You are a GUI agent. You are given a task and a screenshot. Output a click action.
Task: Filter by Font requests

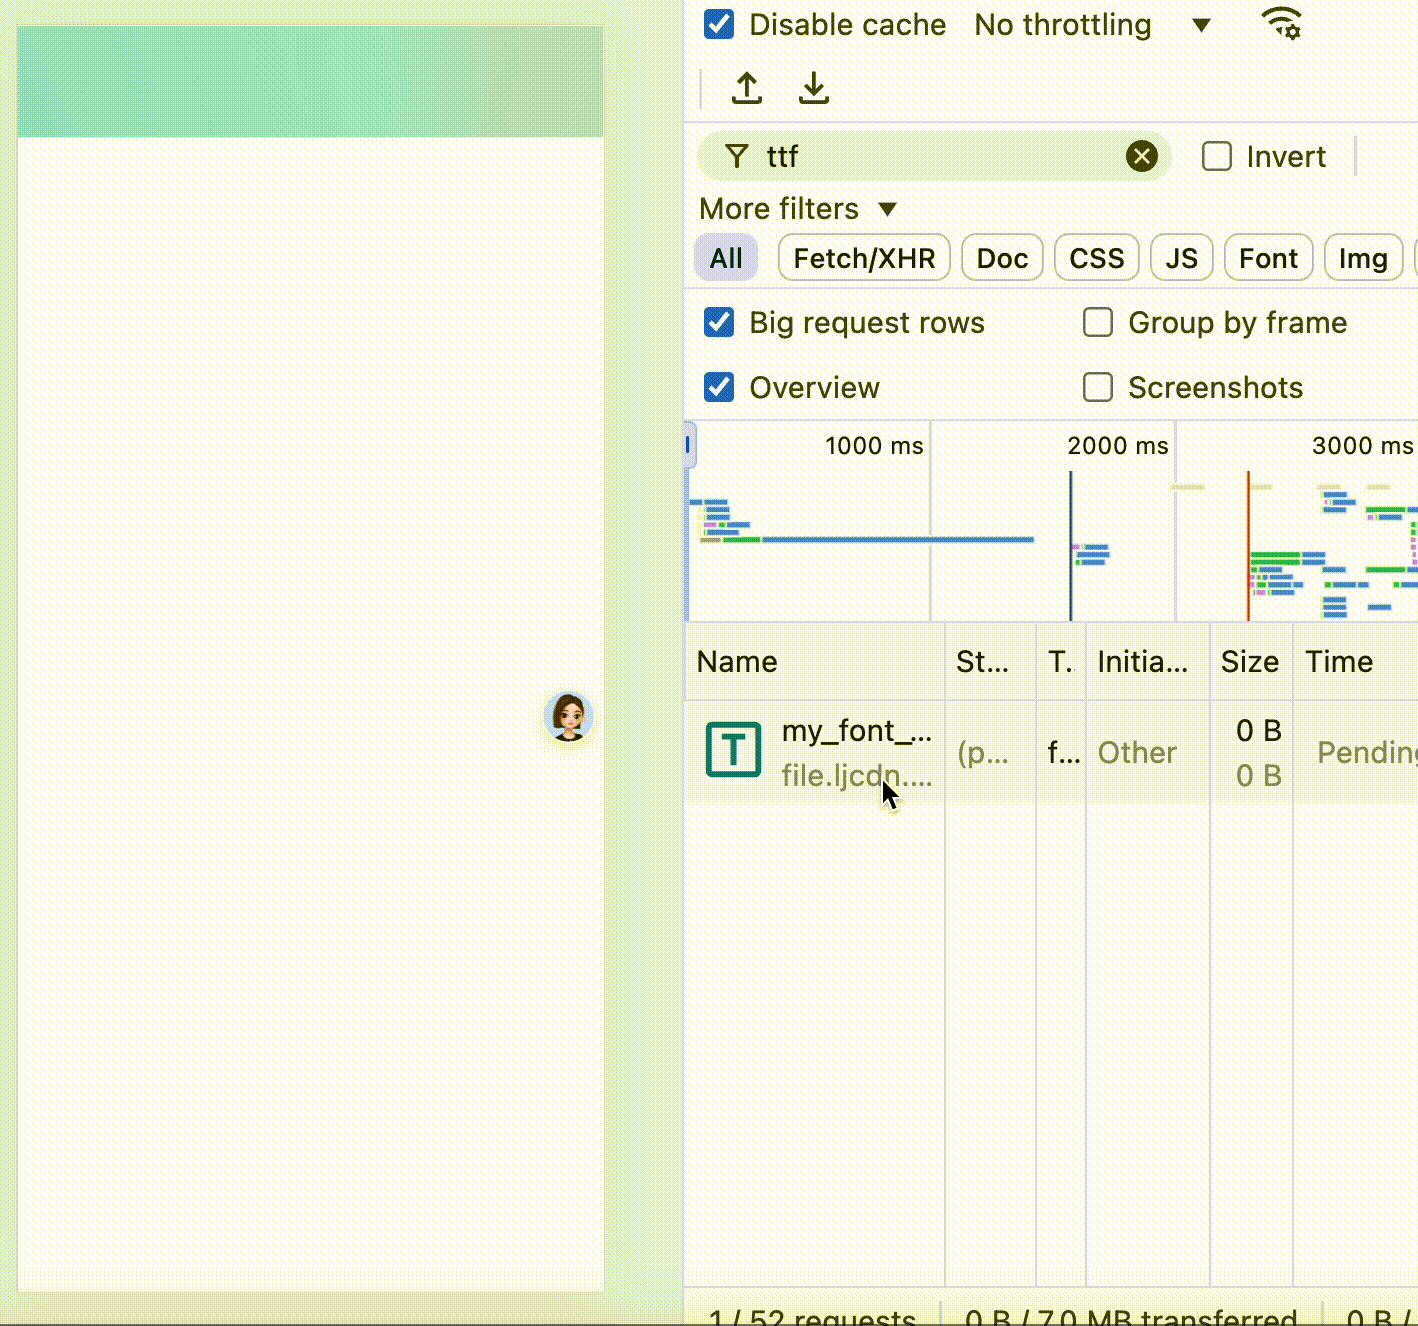(x=1268, y=258)
